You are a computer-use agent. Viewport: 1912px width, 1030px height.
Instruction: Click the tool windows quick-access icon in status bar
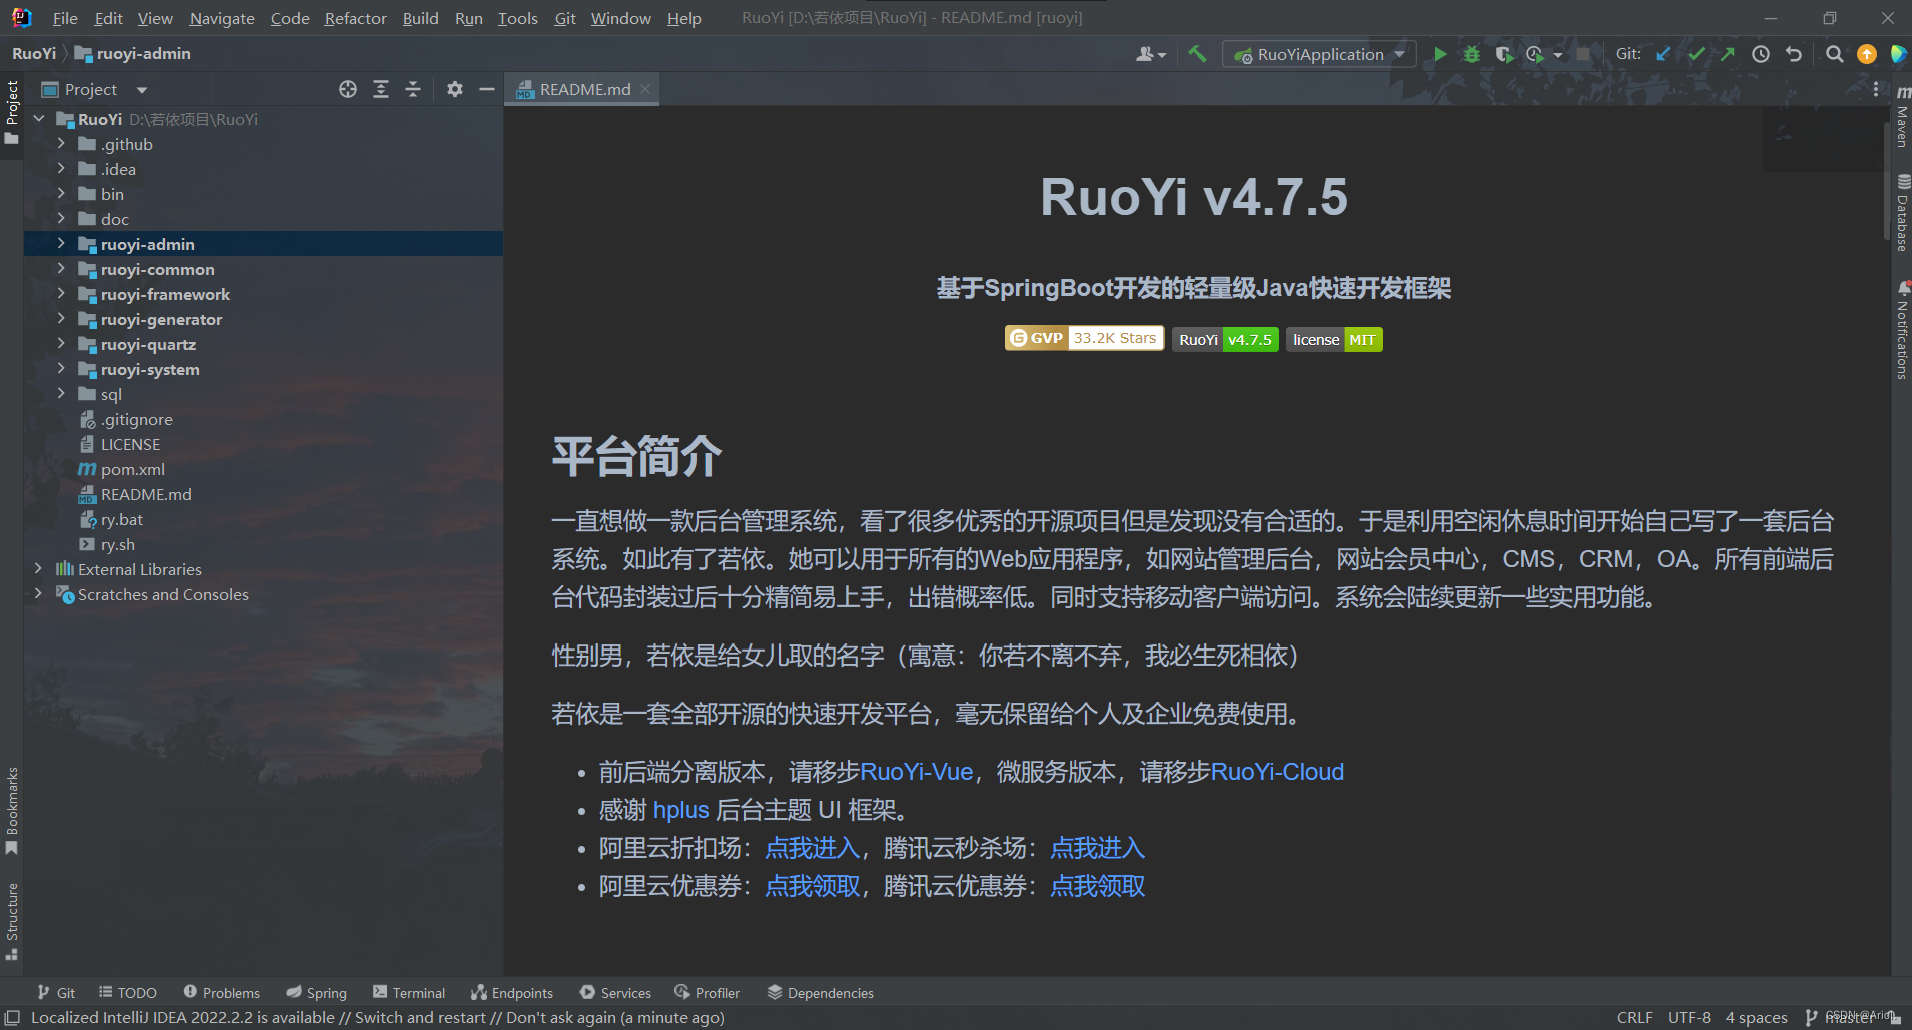[13, 1018]
